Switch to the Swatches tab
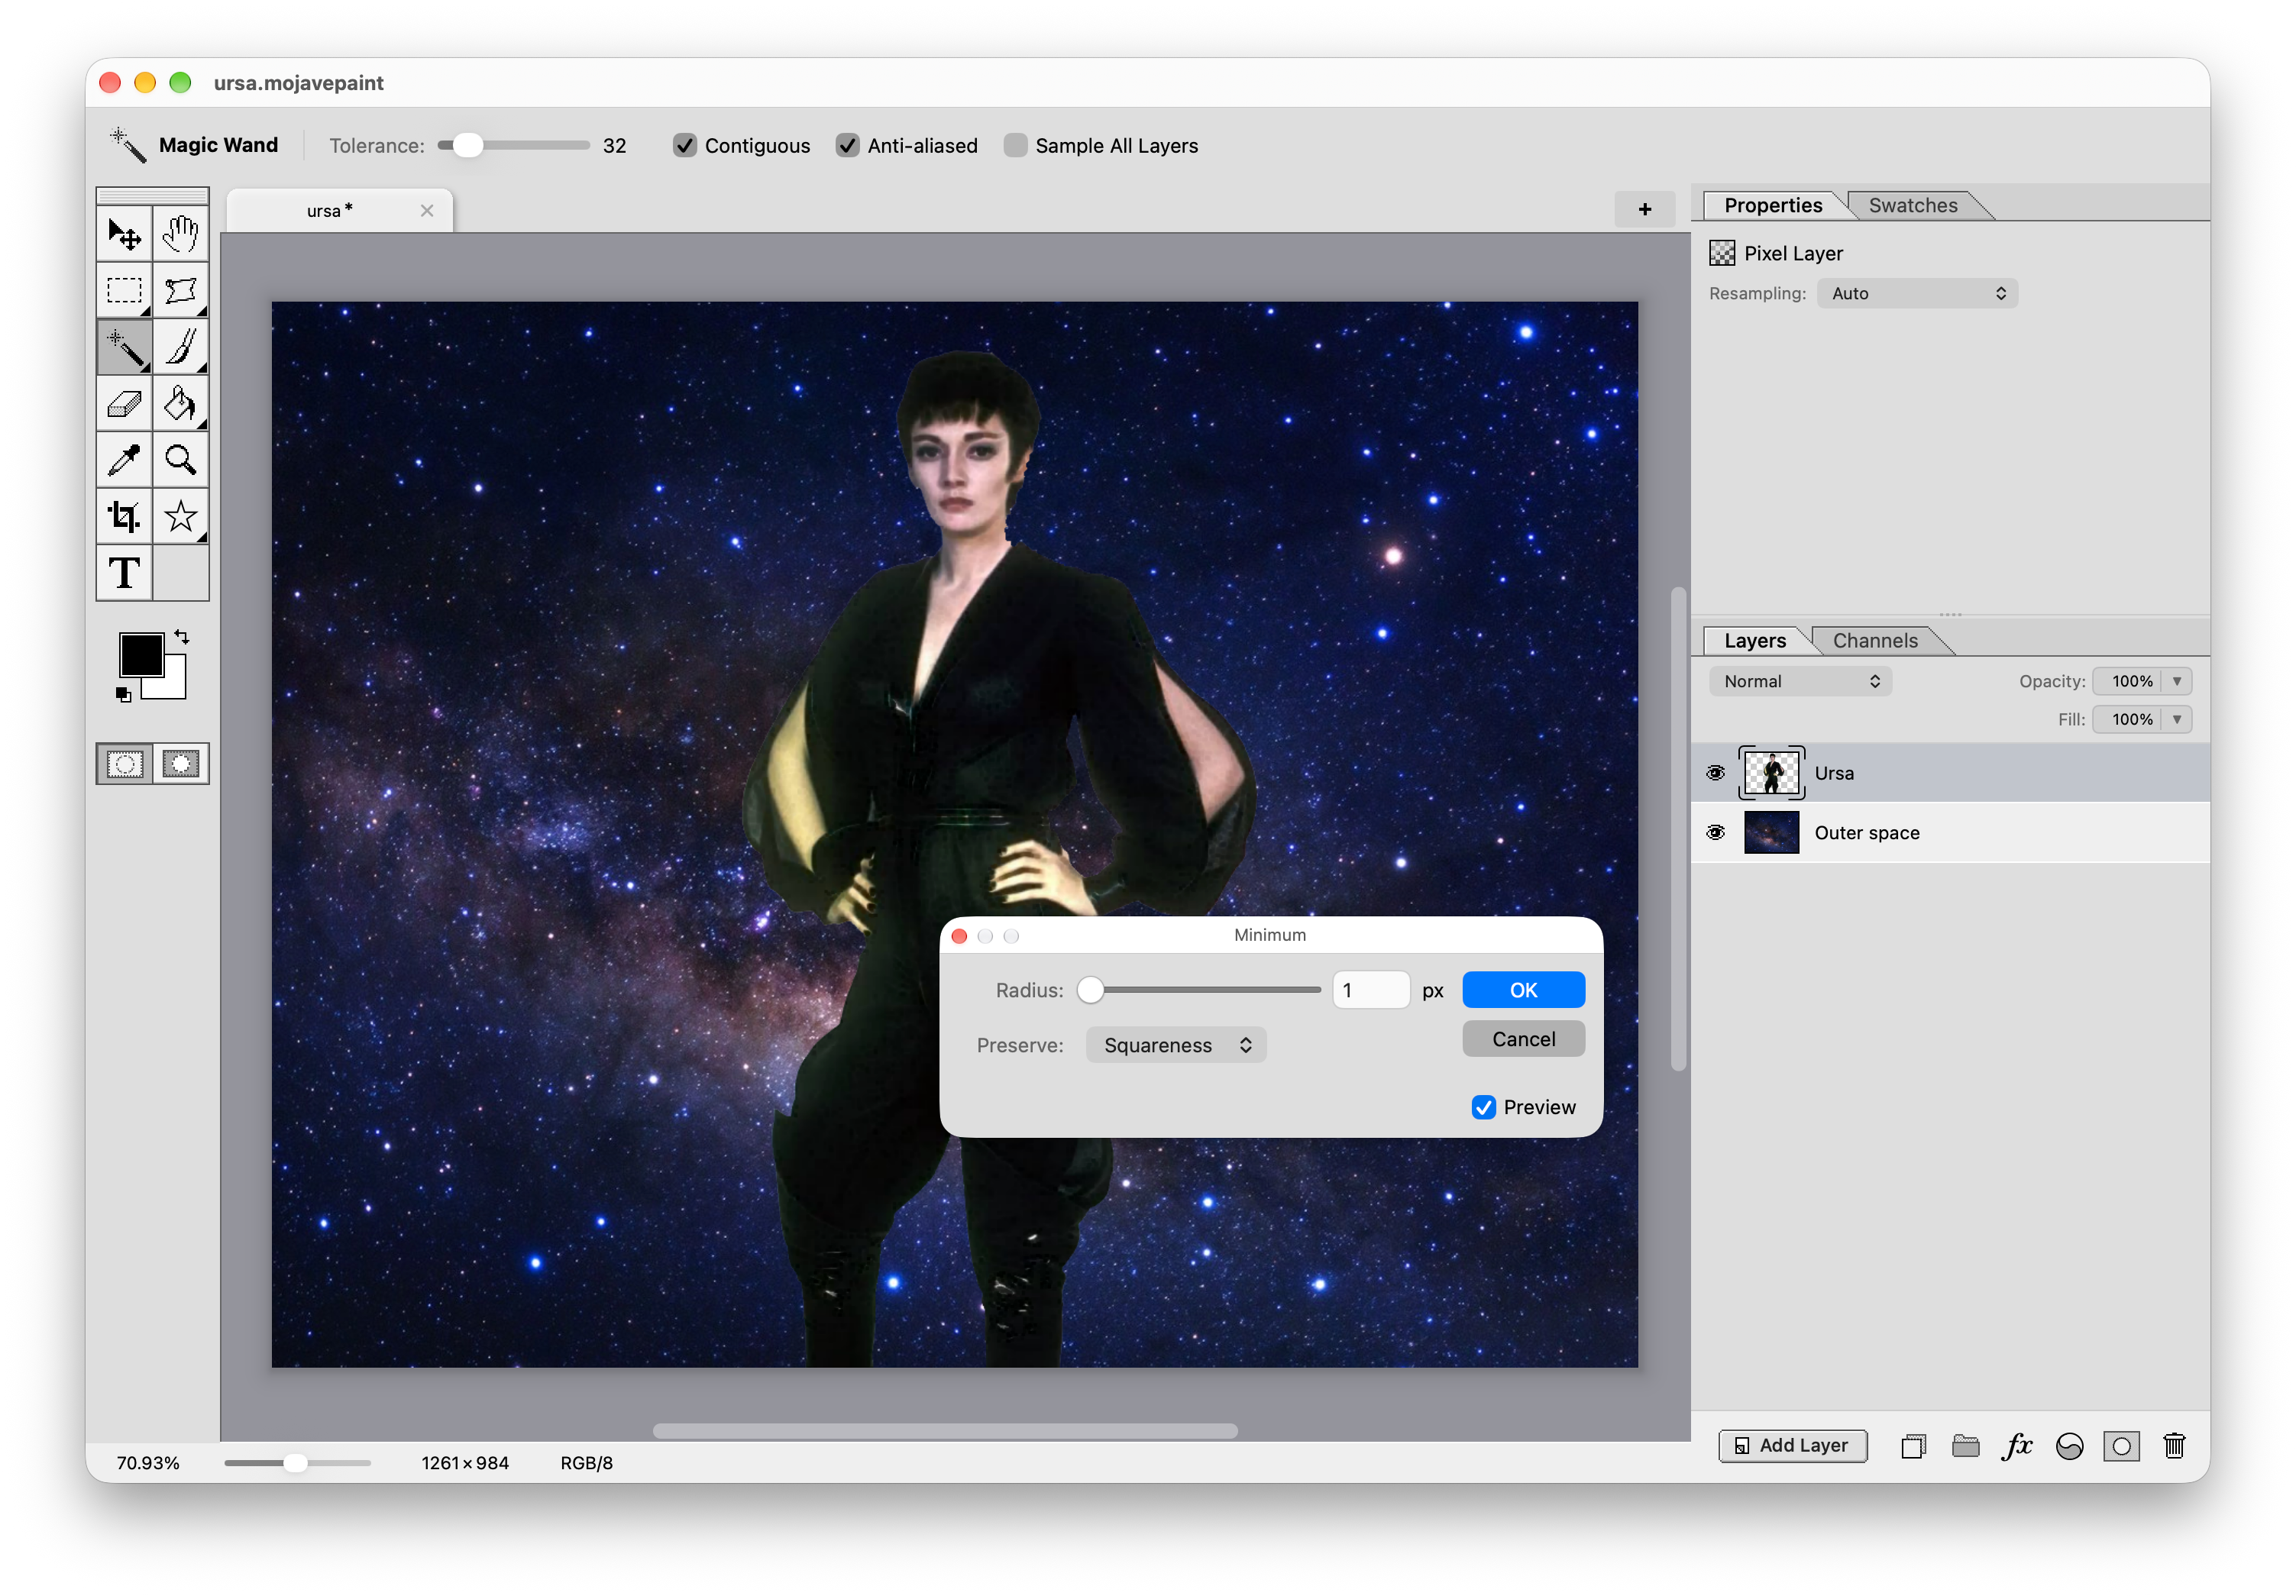This screenshot has width=2296, height=1596. point(1913,205)
